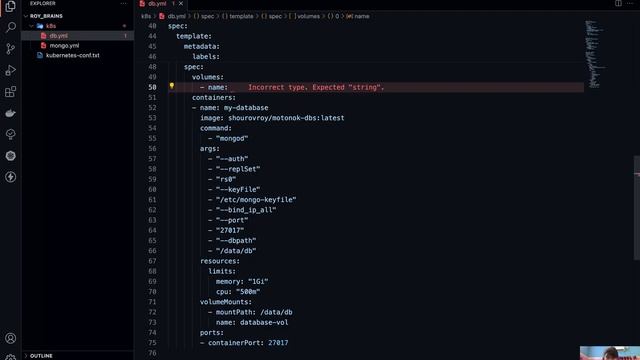Click the '"--keyFile"' argument line
This screenshot has height=360, width=640.
pos(238,189)
